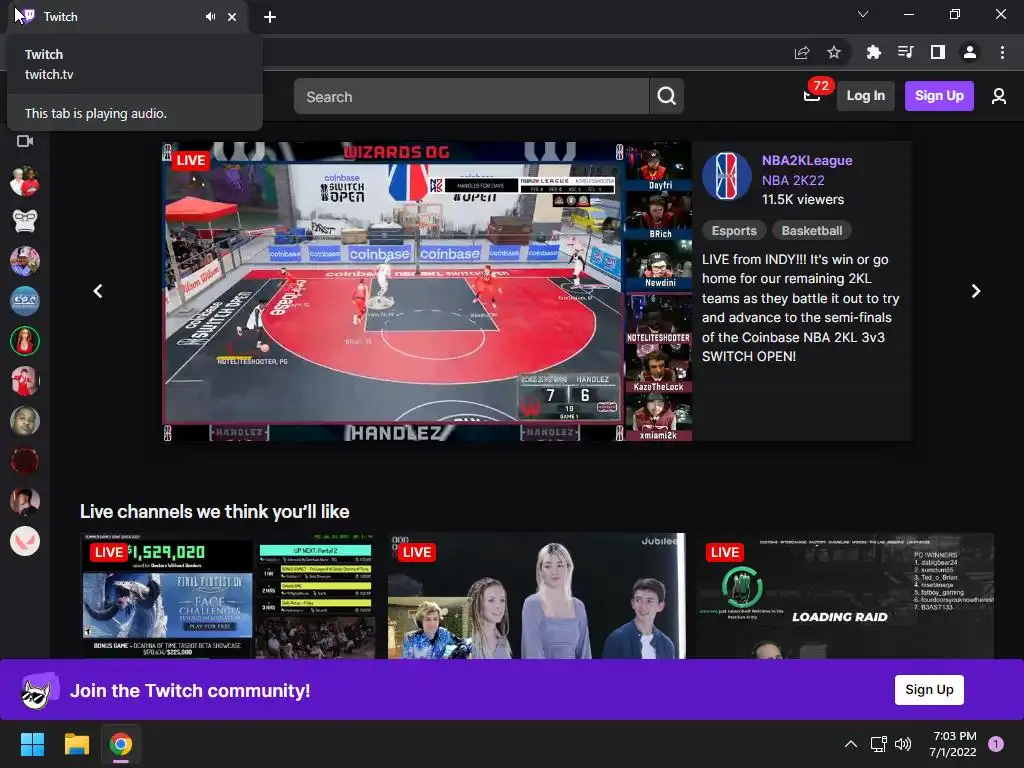Screen dimensions: 1024x768
Task: Open the media controls icon in Chrome
Action: 905,52
